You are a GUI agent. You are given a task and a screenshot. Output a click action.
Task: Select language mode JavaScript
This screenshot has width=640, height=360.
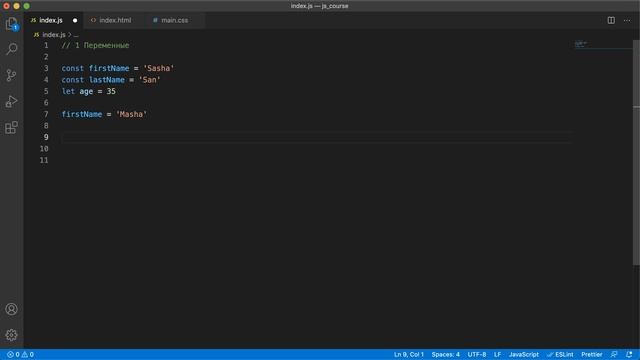(x=524, y=354)
